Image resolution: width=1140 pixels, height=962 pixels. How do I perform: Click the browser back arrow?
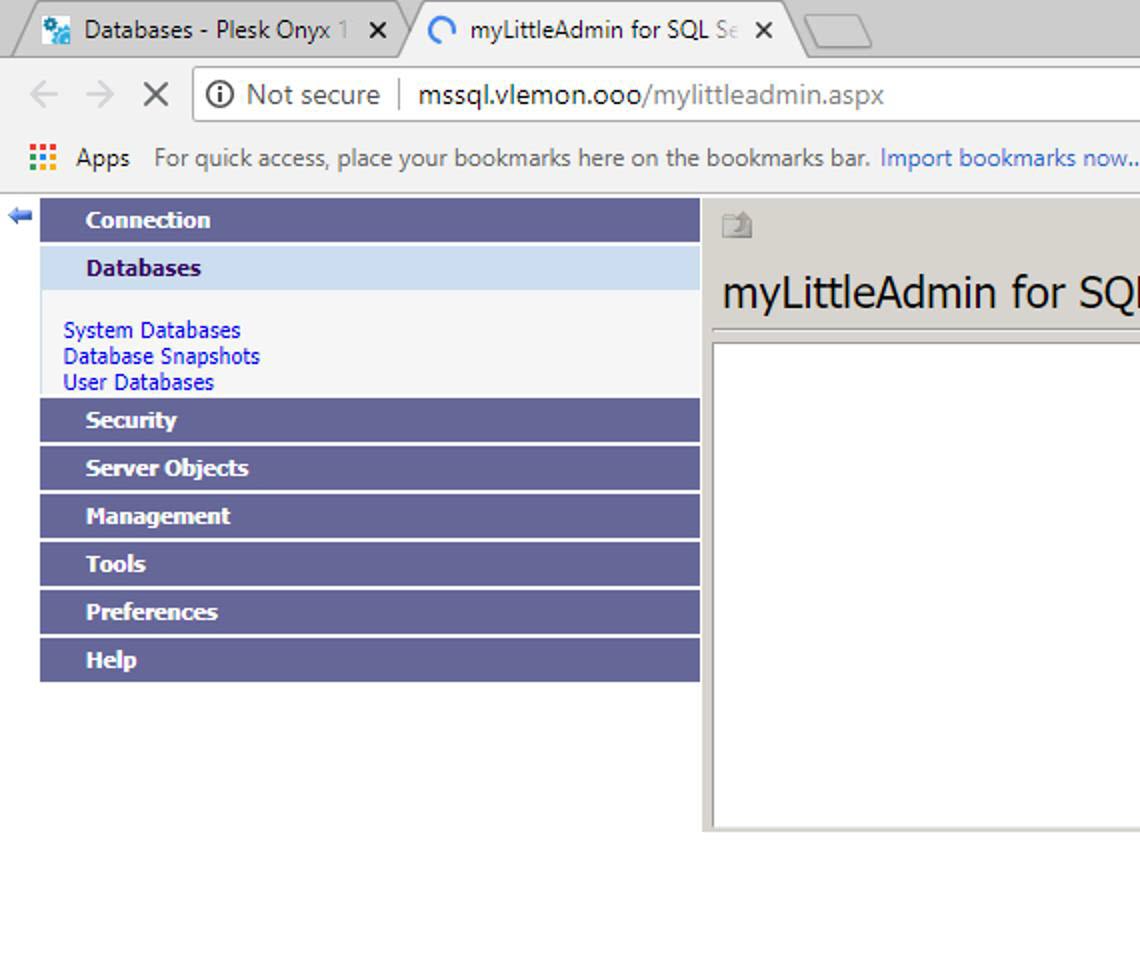pos(44,95)
